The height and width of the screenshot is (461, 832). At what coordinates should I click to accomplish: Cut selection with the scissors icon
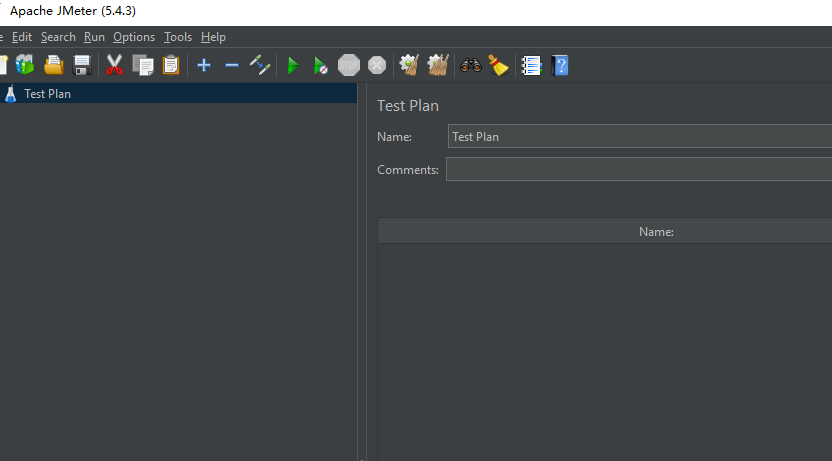coord(114,65)
